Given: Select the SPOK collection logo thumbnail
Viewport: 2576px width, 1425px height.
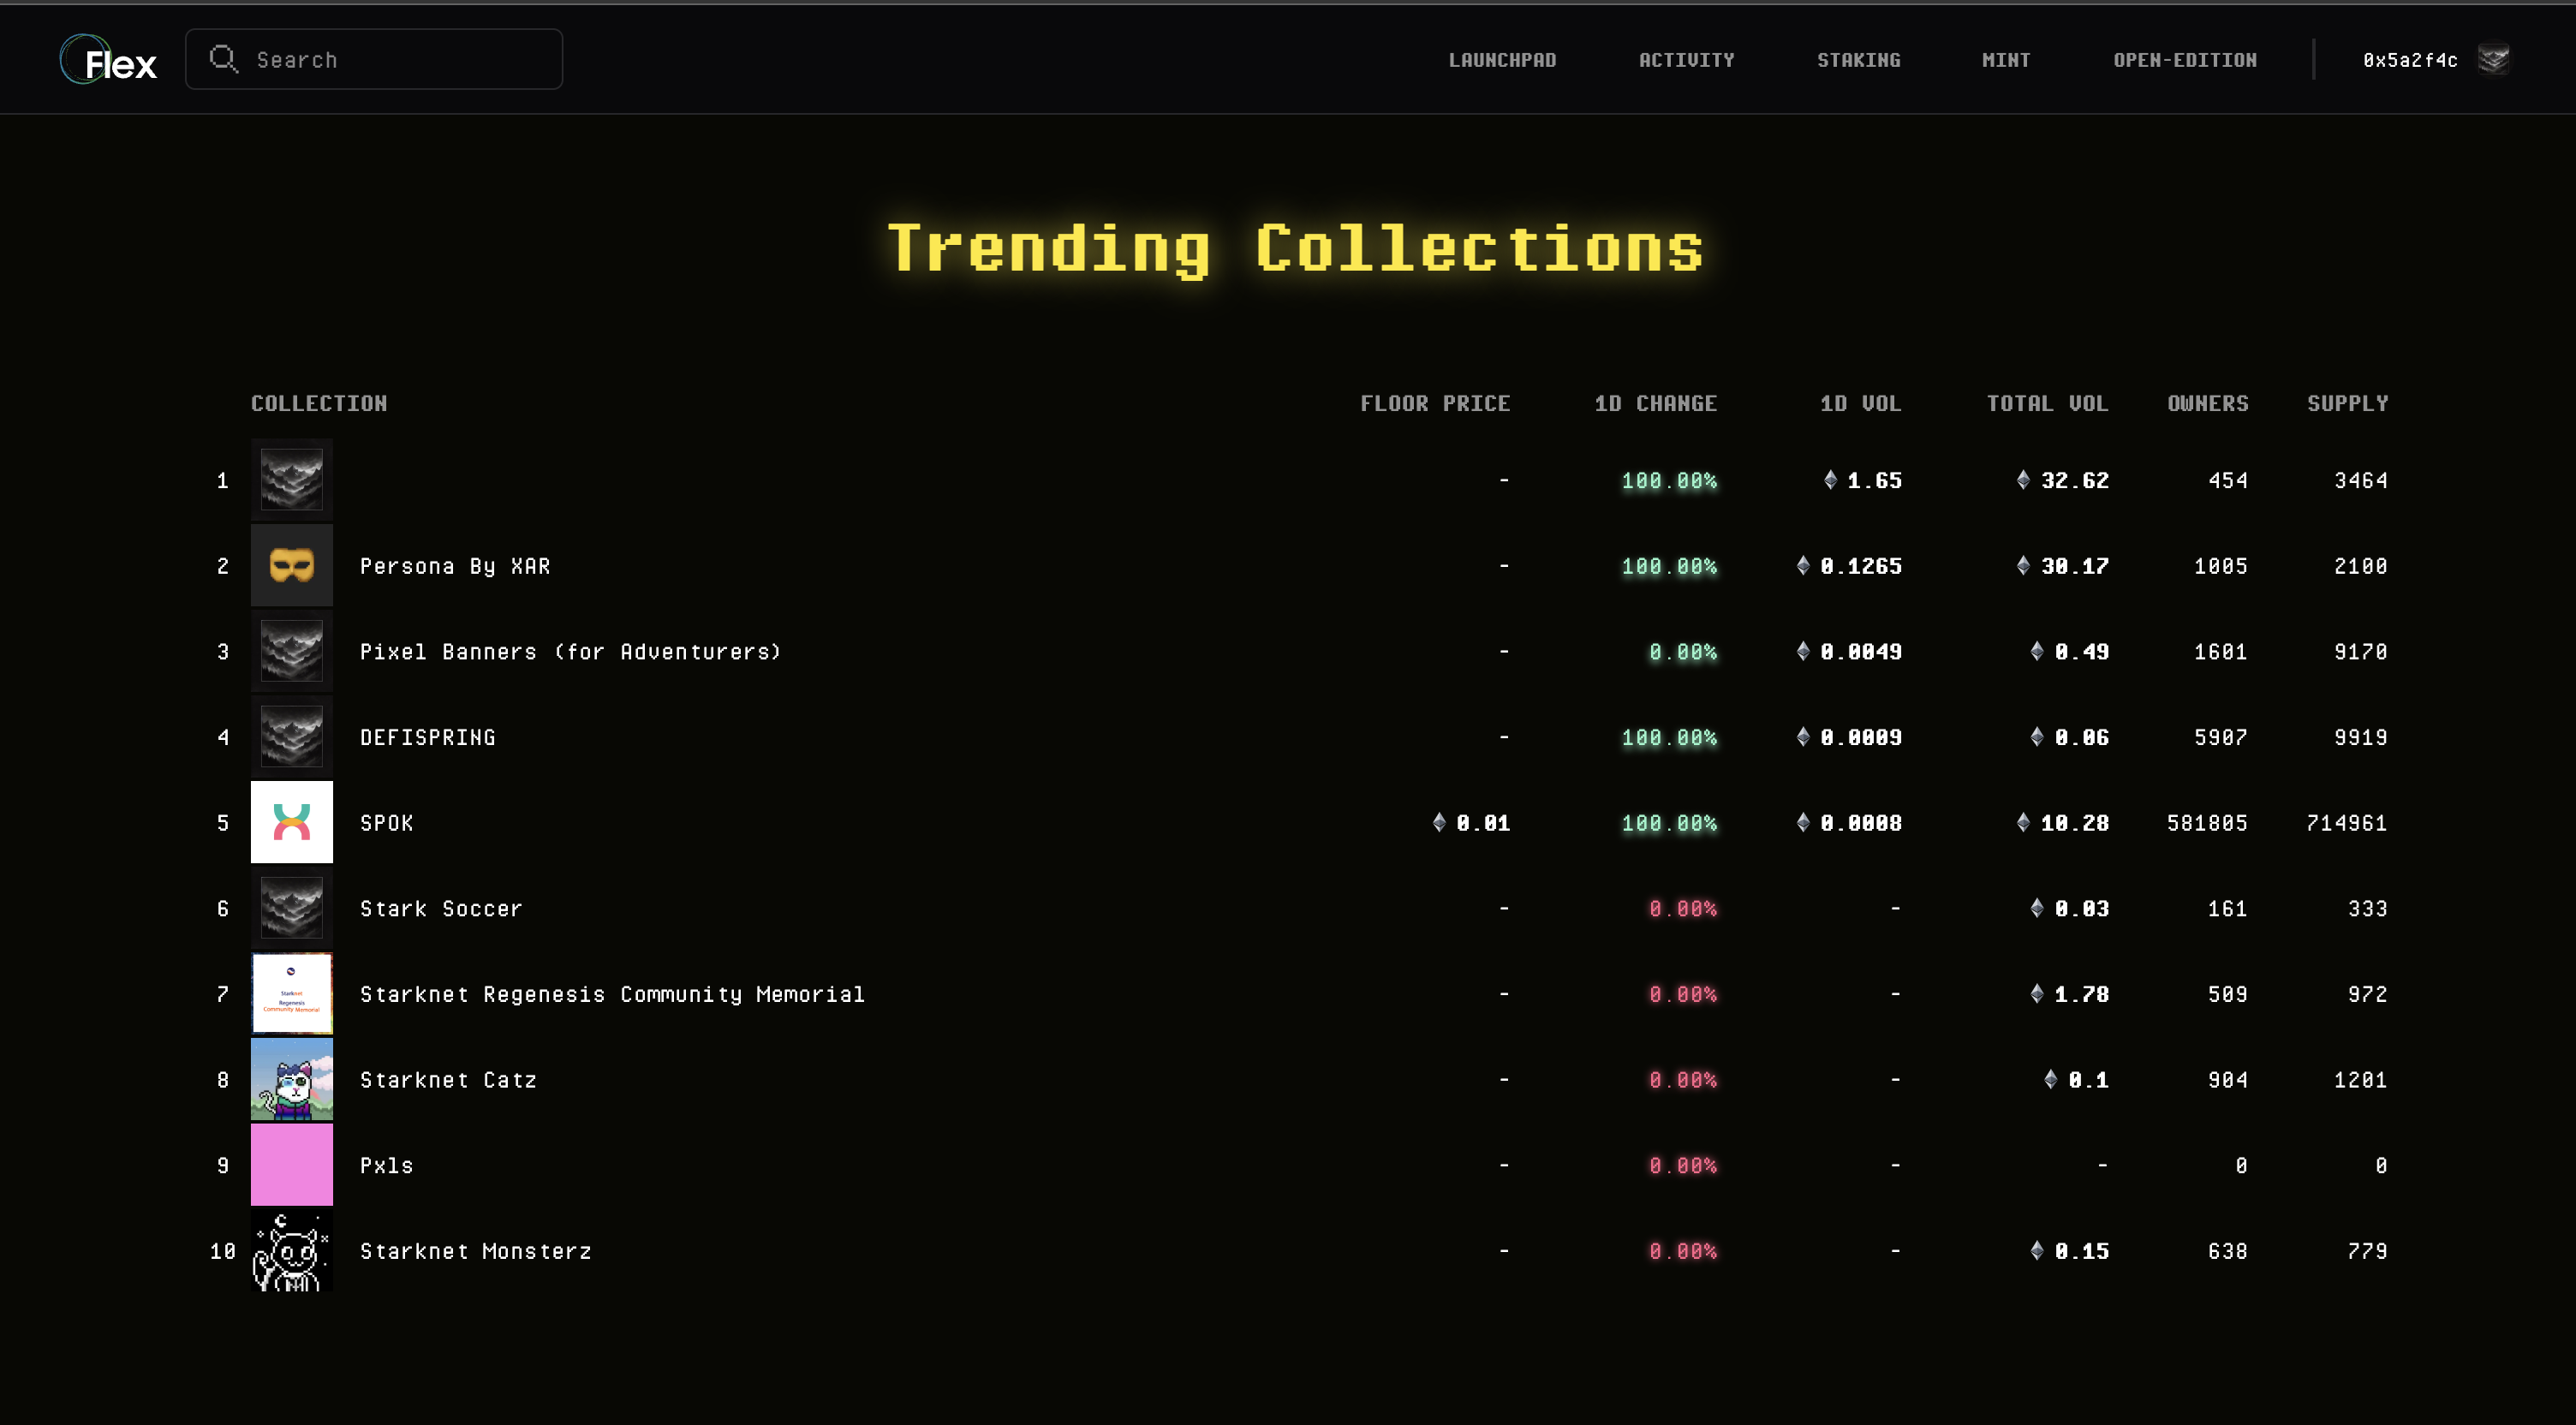Looking at the screenshot, I should point(291,822).
